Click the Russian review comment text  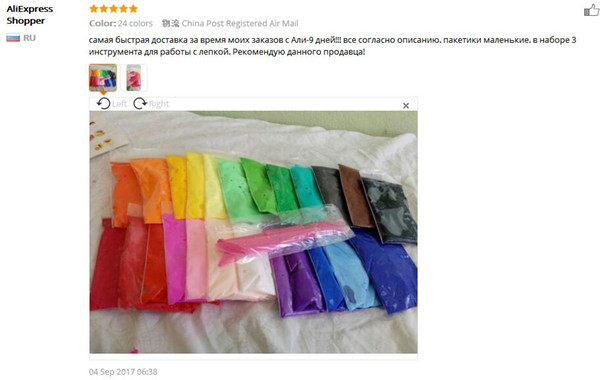[x=333, y=46]
